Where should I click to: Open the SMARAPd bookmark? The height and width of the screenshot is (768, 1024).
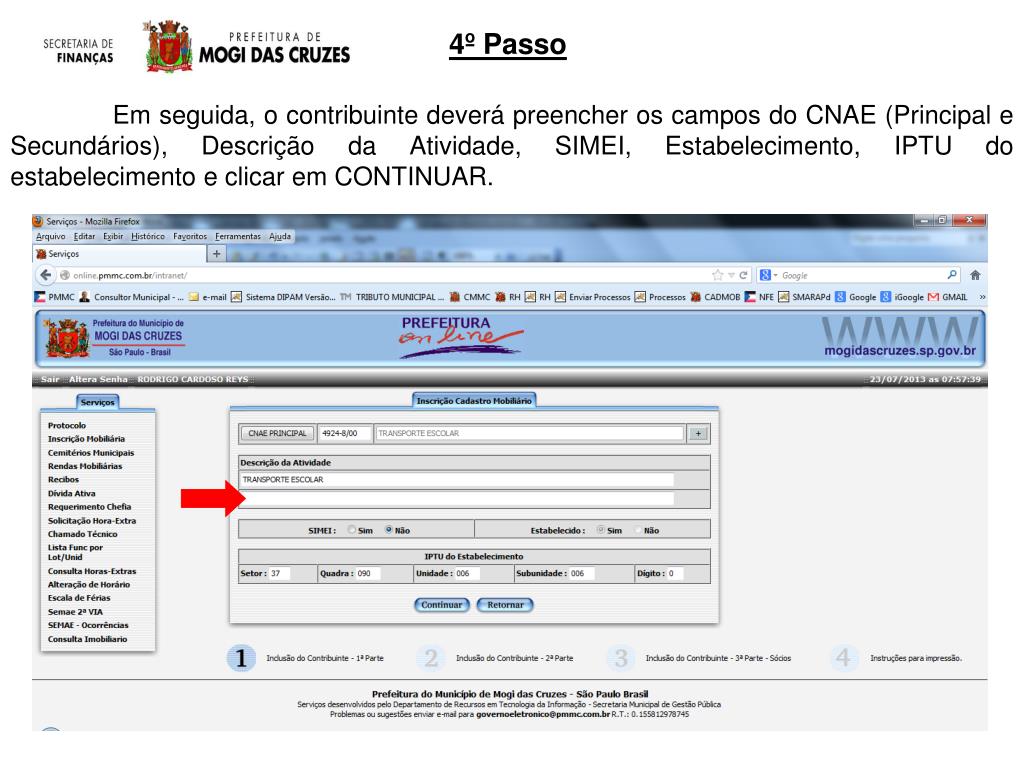coord(805,297)
